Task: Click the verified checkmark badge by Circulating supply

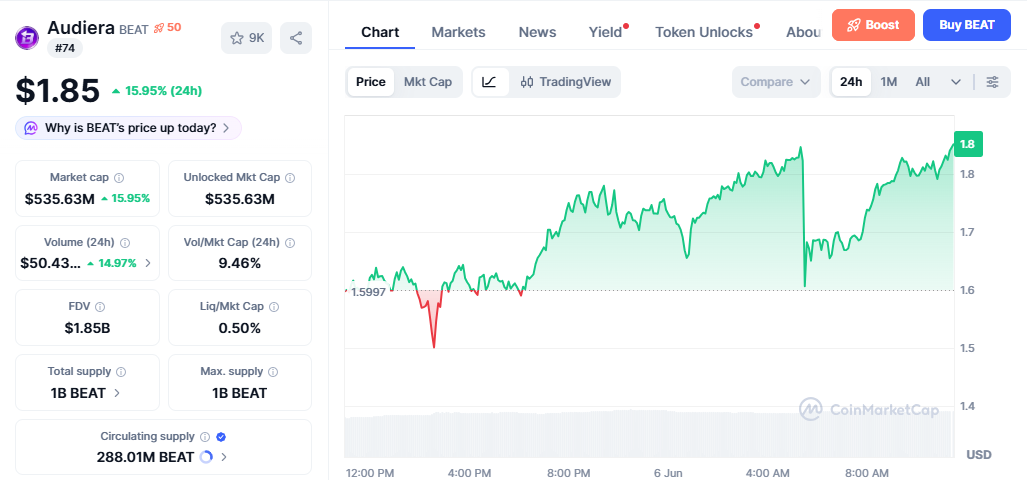Action: point(221,437)
